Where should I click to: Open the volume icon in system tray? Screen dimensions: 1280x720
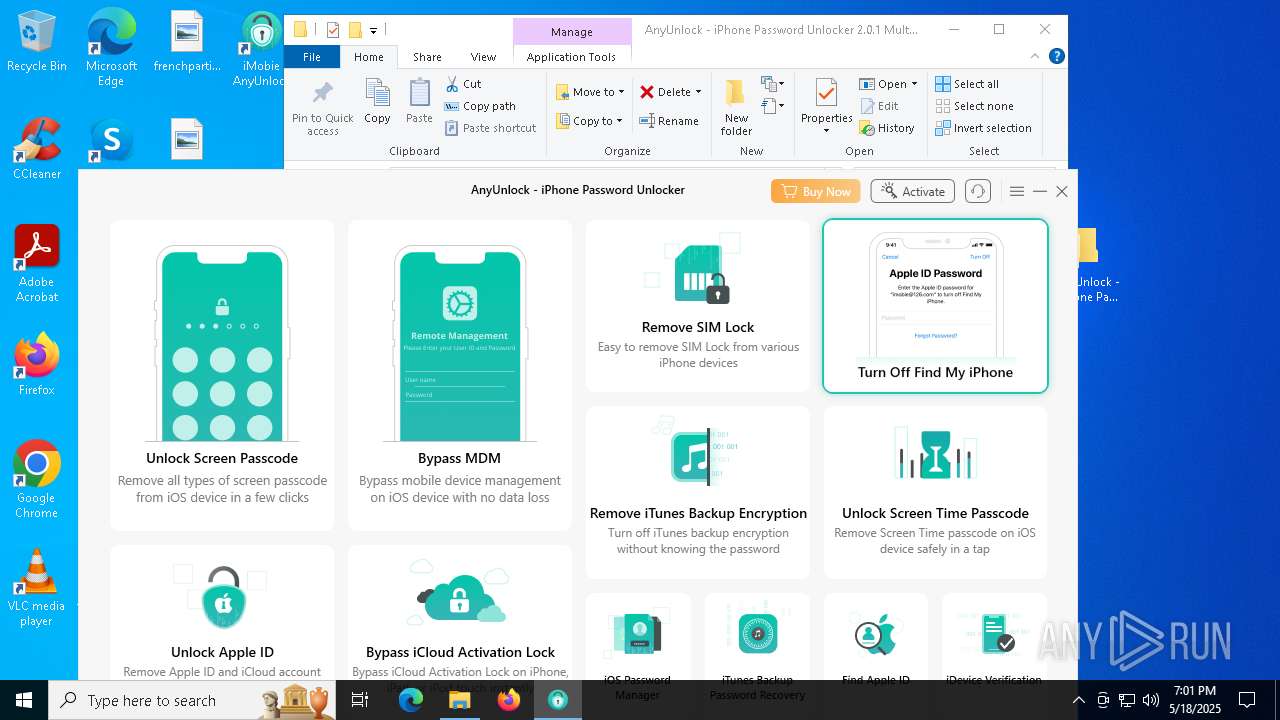1151,700
